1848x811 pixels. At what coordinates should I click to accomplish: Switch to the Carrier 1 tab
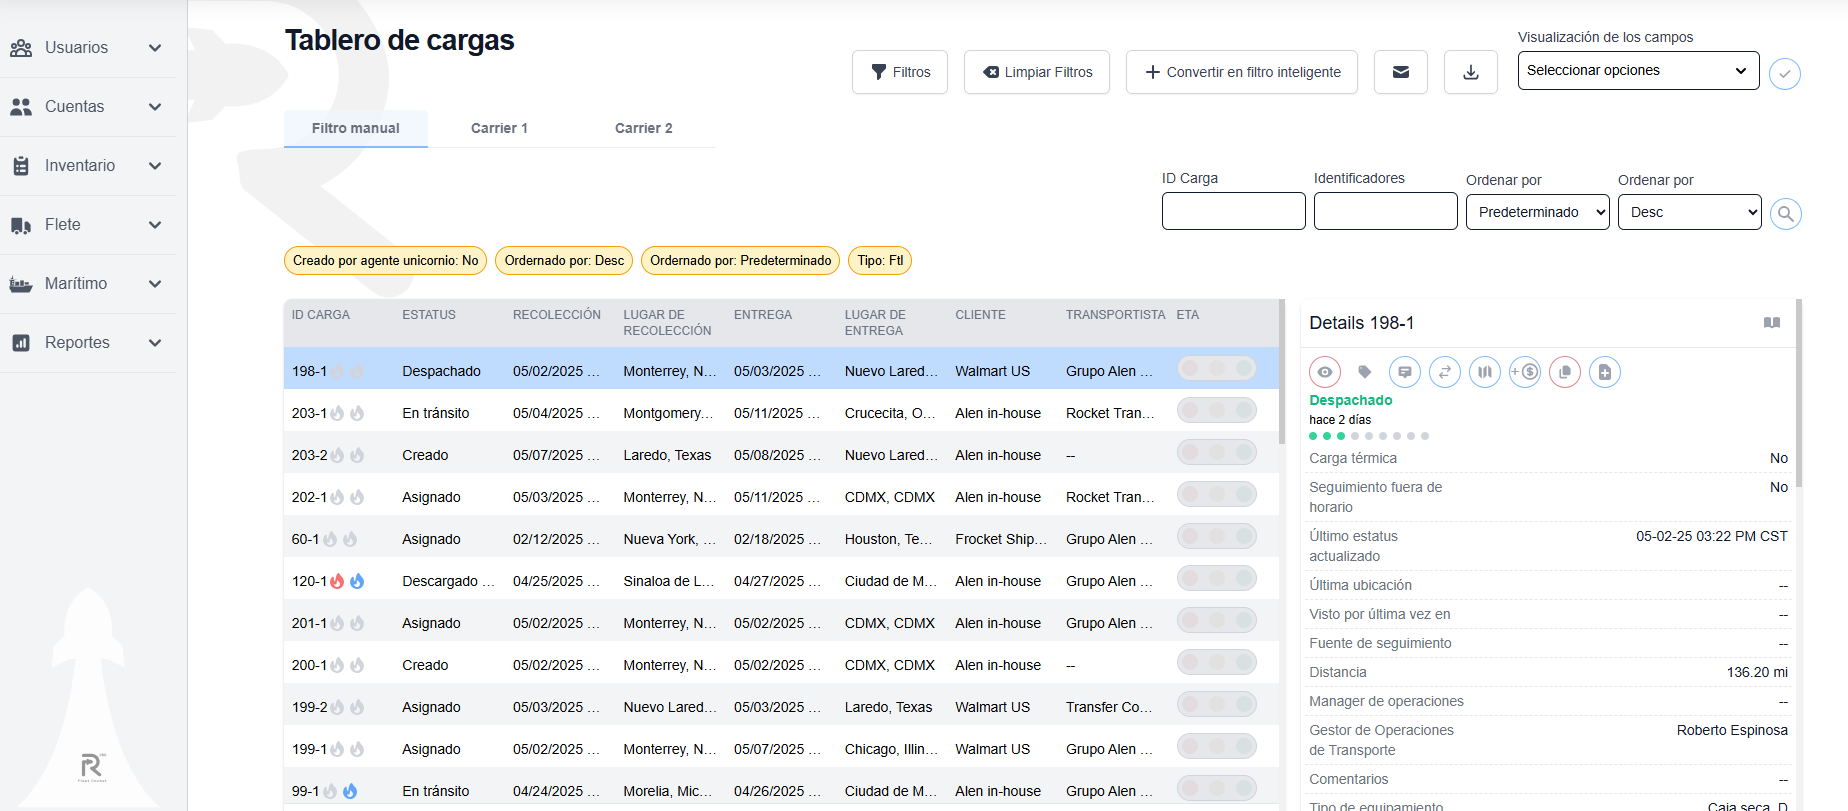point(499,128)
